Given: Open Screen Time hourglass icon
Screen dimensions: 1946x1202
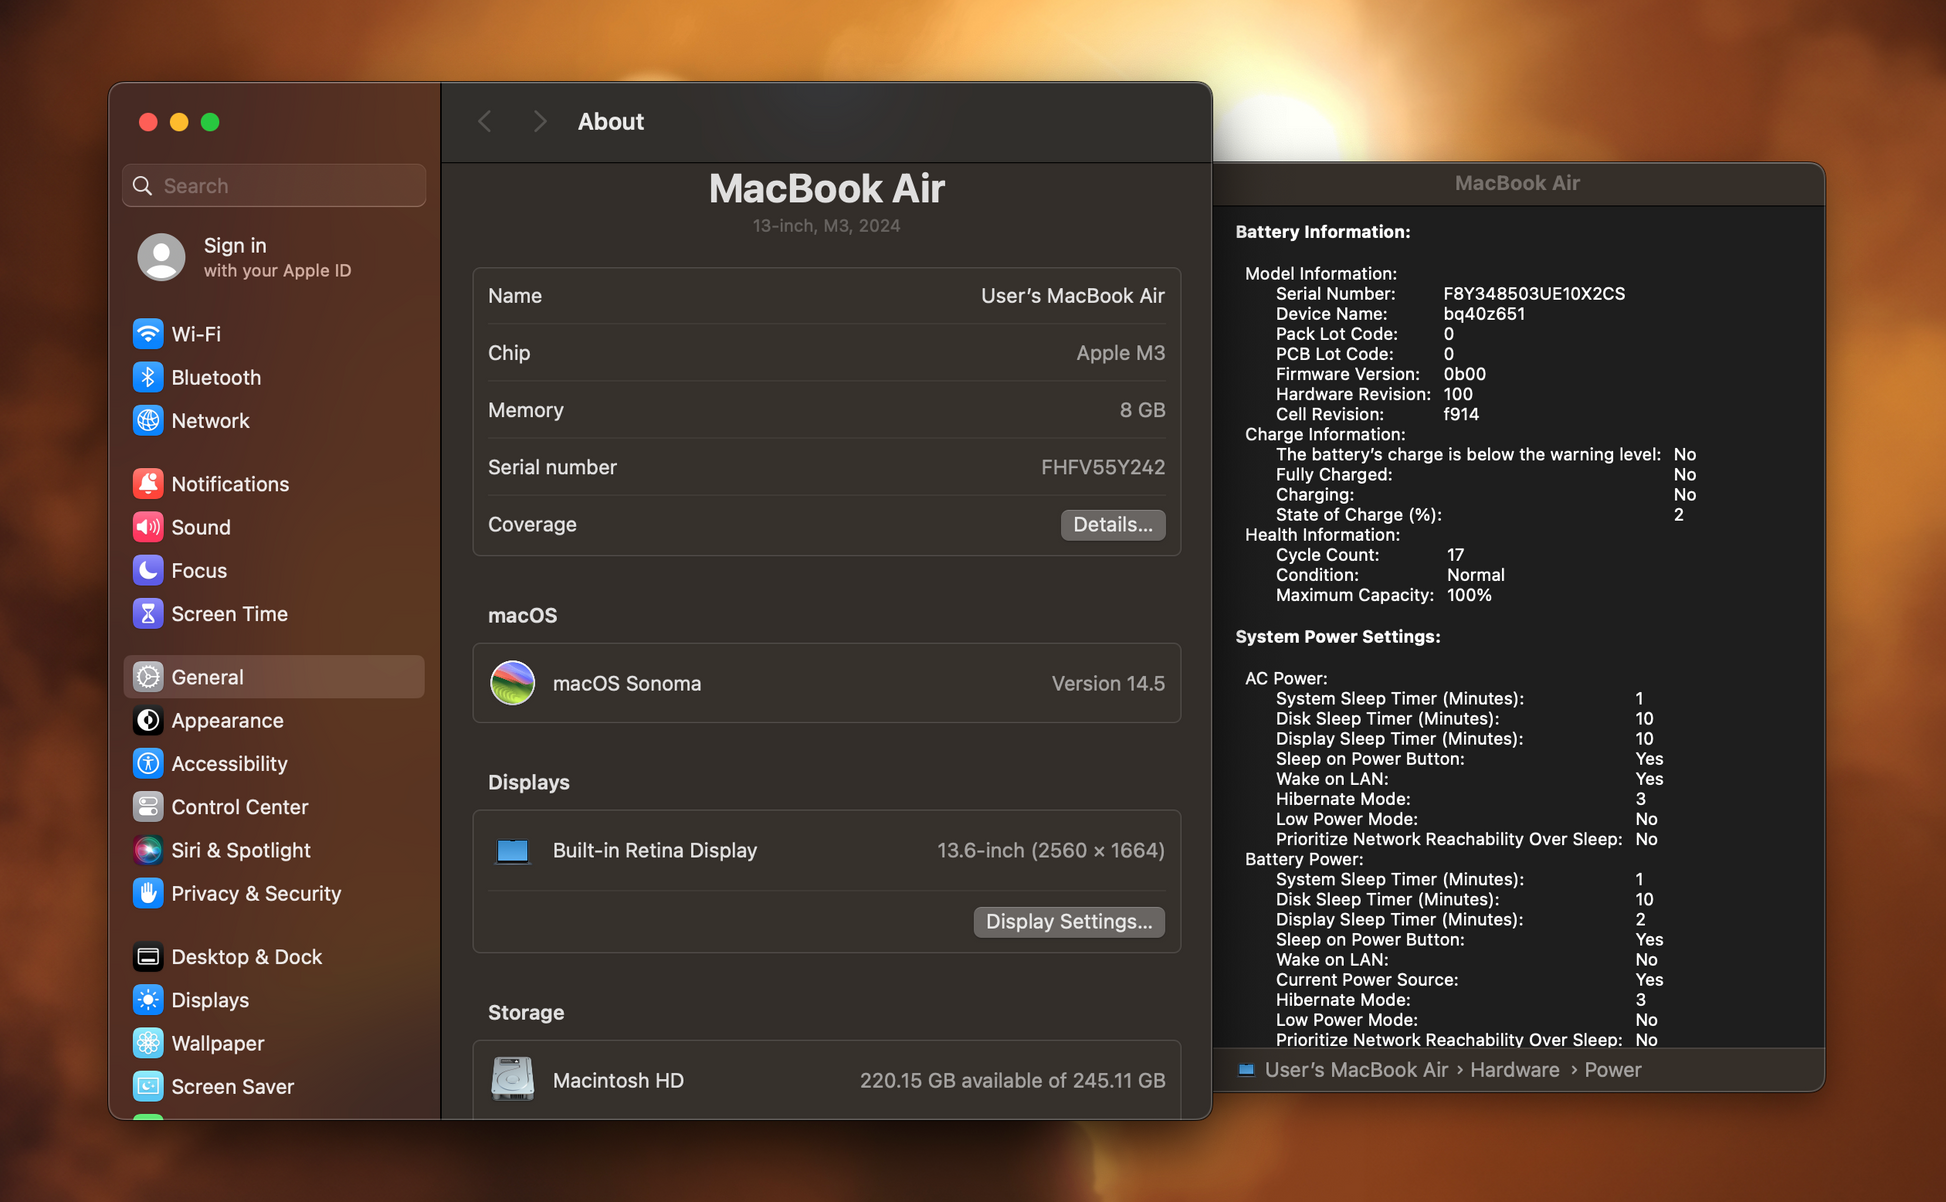Looking at the screenshot, I should tap(148, 614).
